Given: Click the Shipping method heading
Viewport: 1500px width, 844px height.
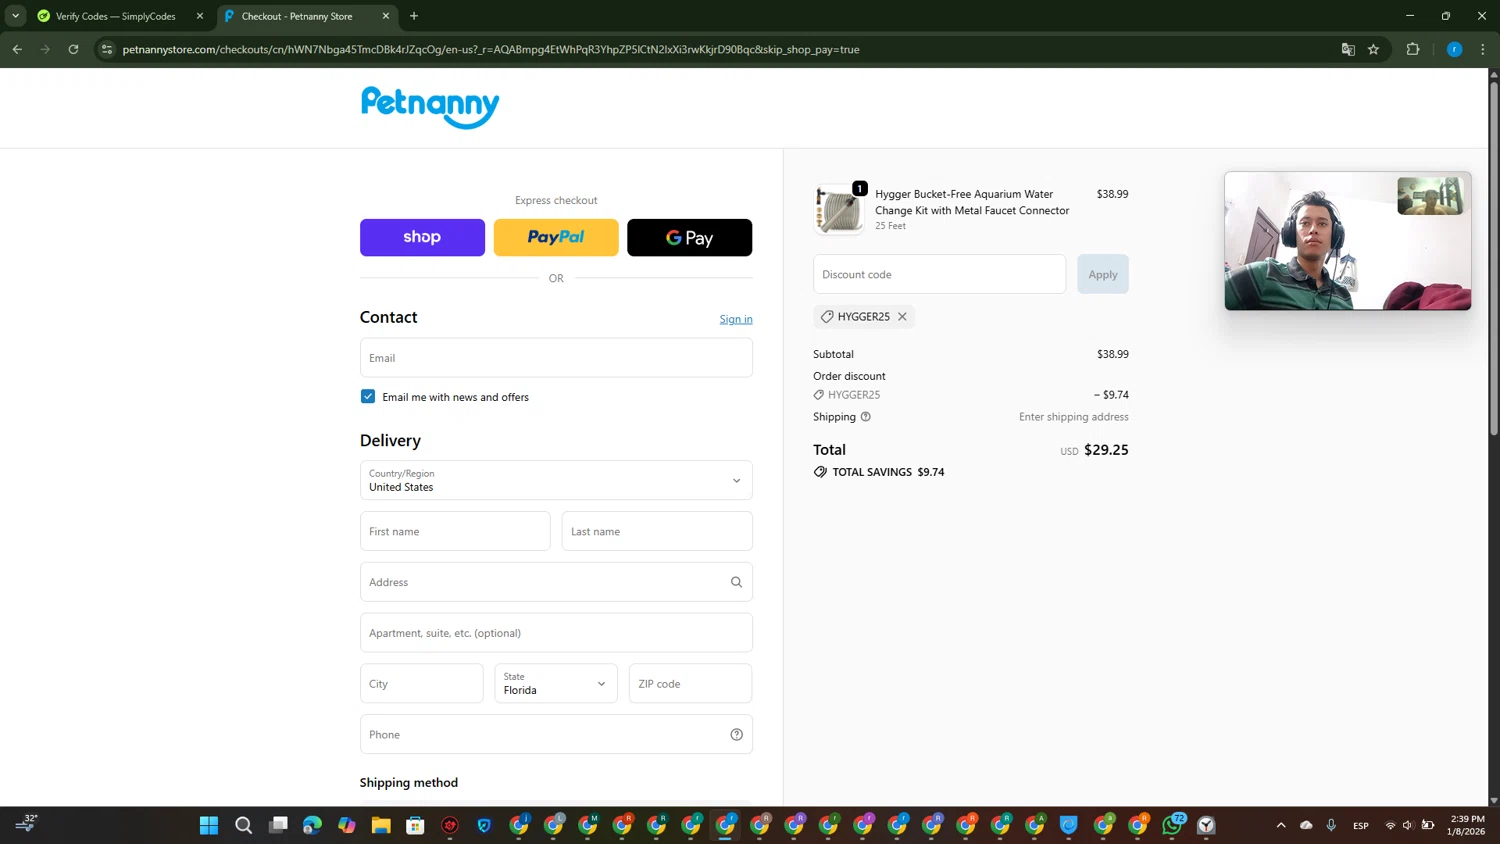Looking at the screenshot, I should (x=409, y=782).
